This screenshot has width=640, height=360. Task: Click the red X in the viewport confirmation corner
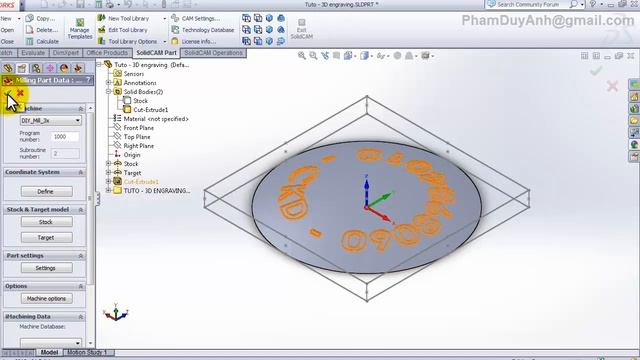612,86
